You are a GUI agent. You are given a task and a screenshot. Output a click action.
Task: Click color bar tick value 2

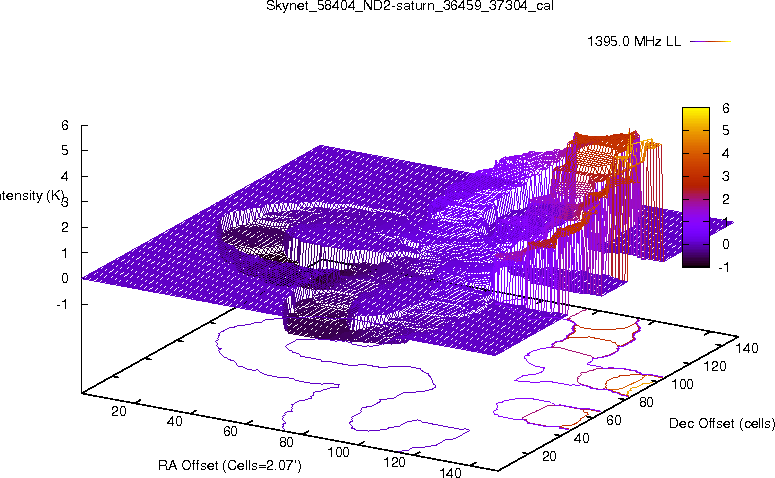[725, 199]
